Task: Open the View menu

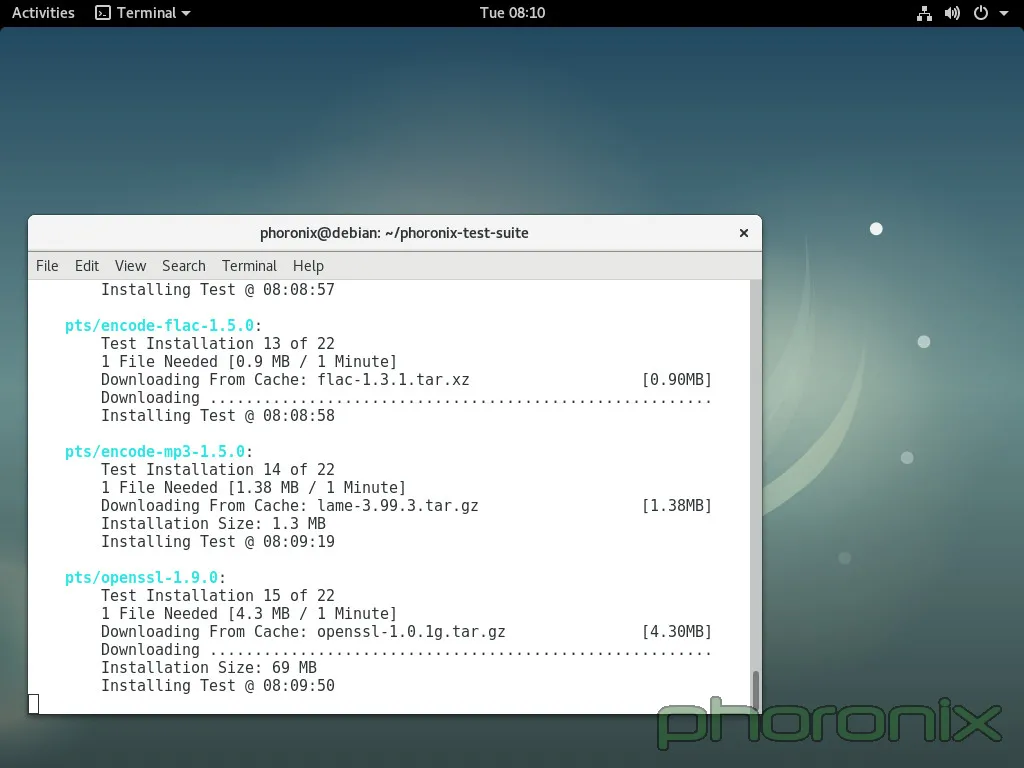Action: tap(131, 266)
